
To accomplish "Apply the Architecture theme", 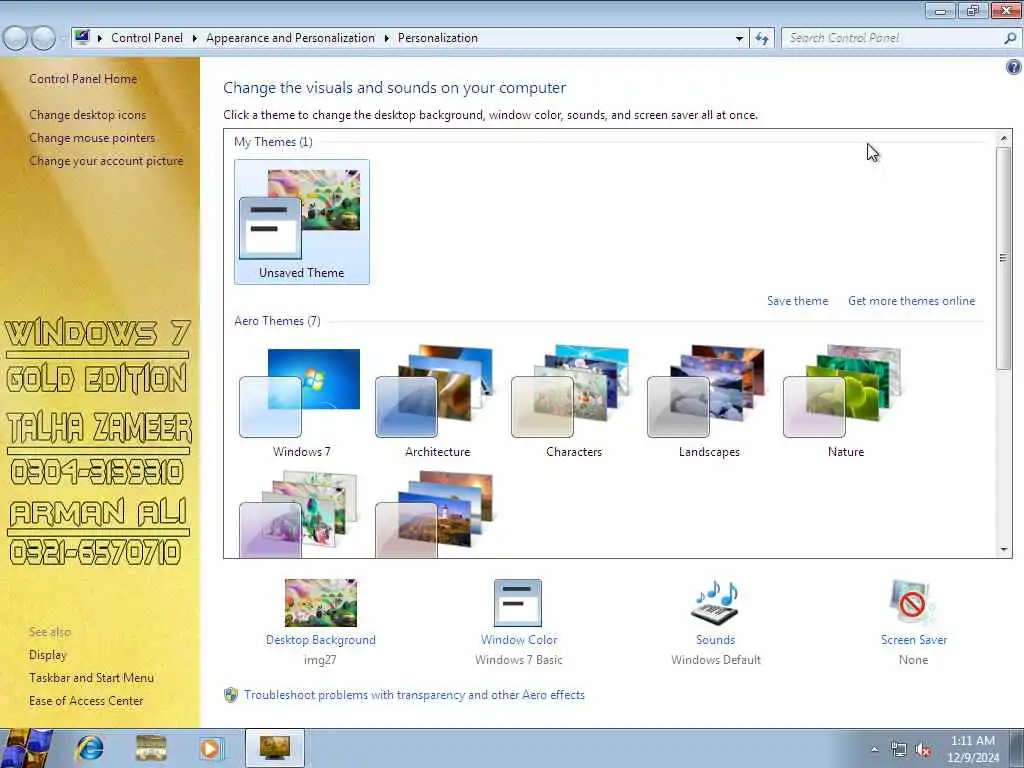I will 437,402.
